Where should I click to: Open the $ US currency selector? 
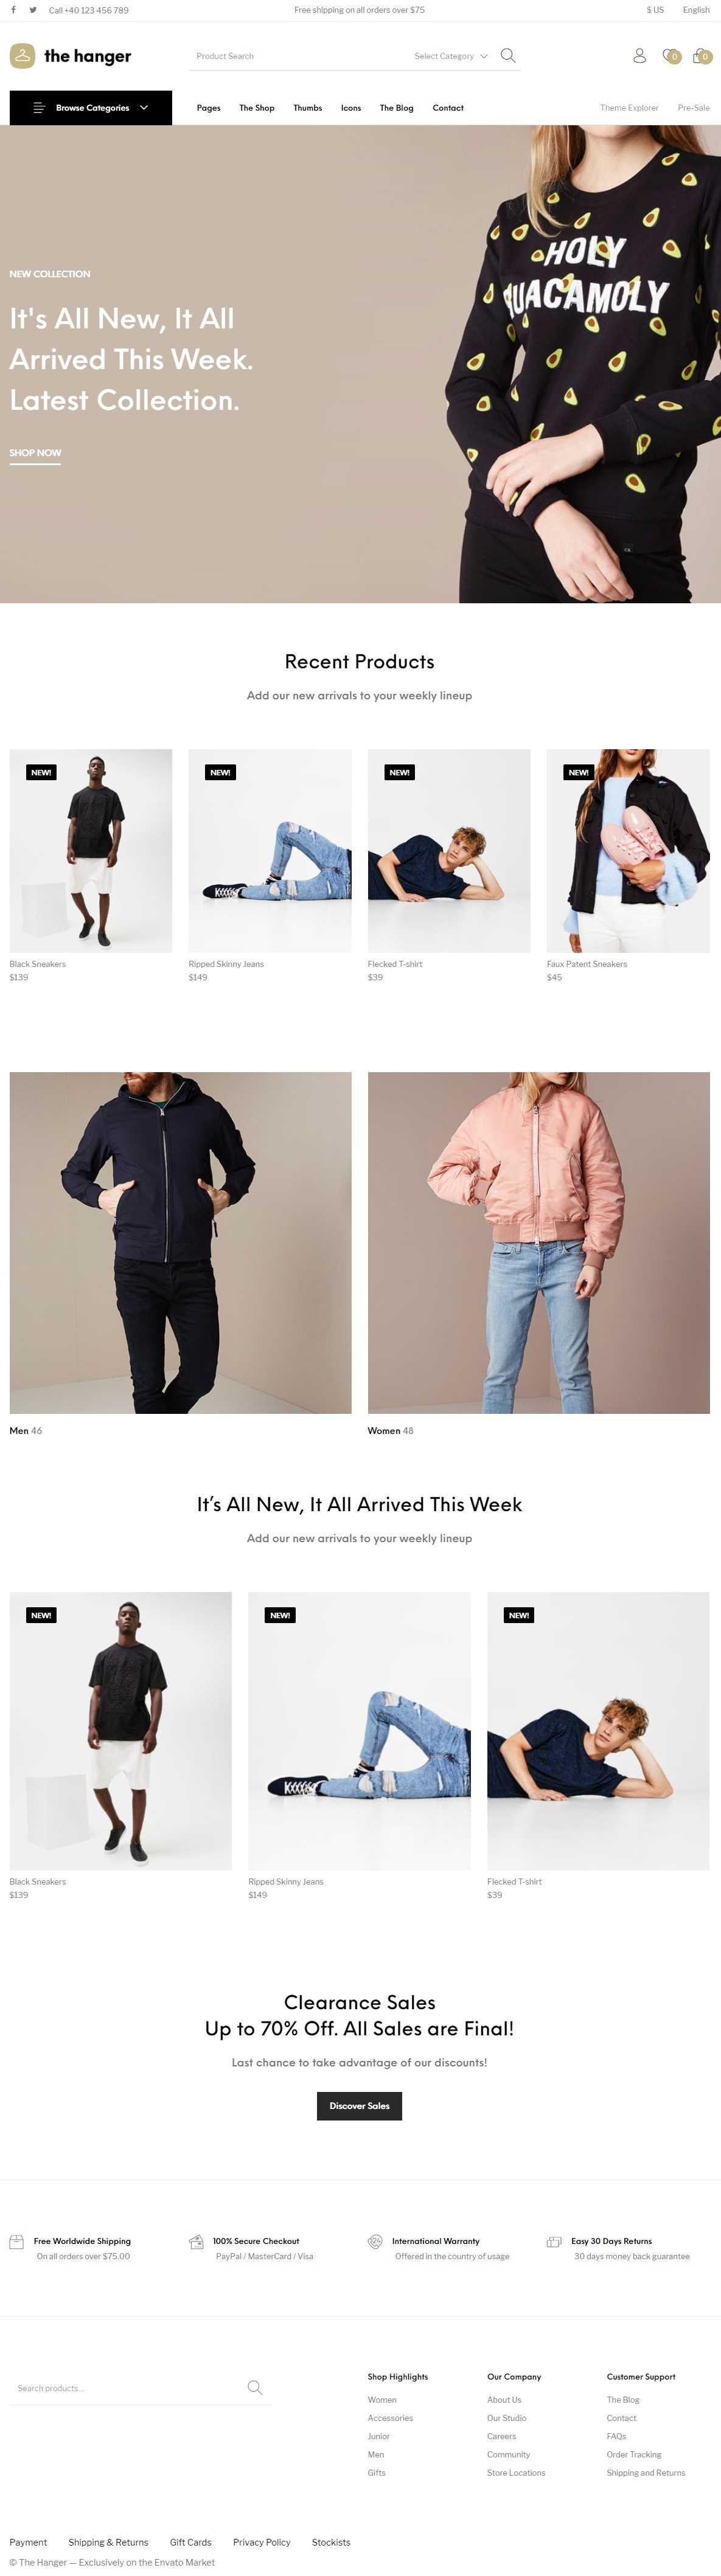coord(655,10)
